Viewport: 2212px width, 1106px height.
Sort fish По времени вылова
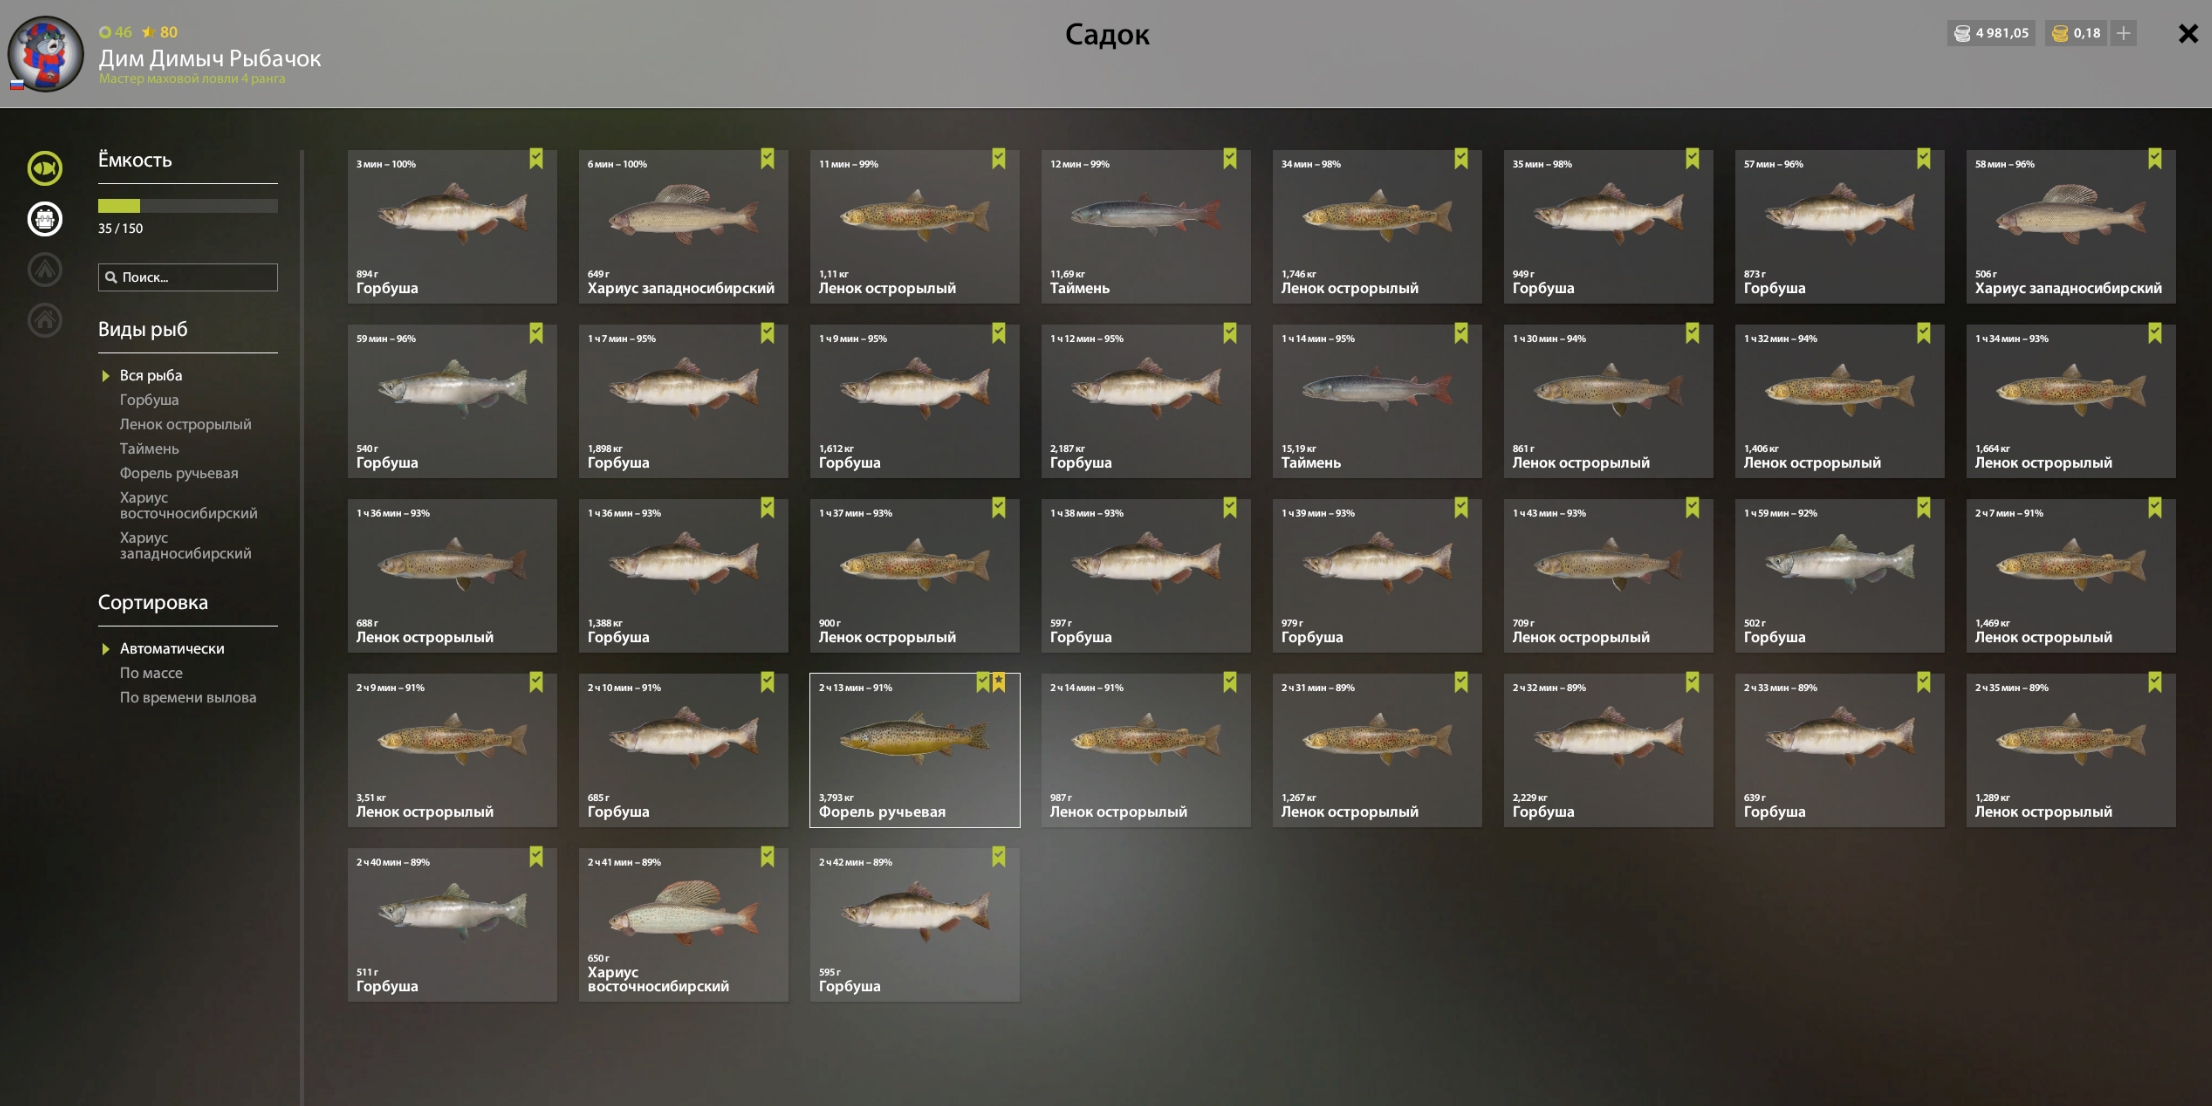click(x=188, y=698)
